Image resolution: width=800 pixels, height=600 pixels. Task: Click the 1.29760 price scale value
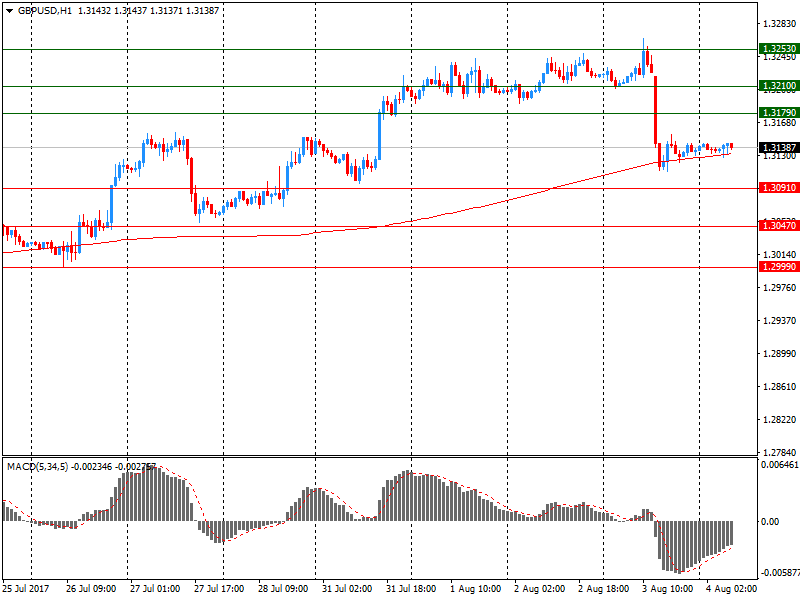779,288
